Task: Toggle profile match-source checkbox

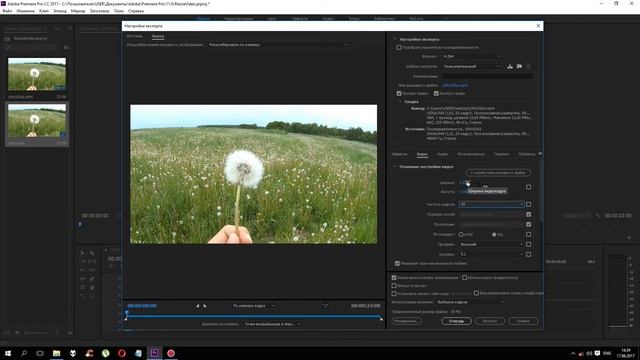Action: [x=529, y=244]
